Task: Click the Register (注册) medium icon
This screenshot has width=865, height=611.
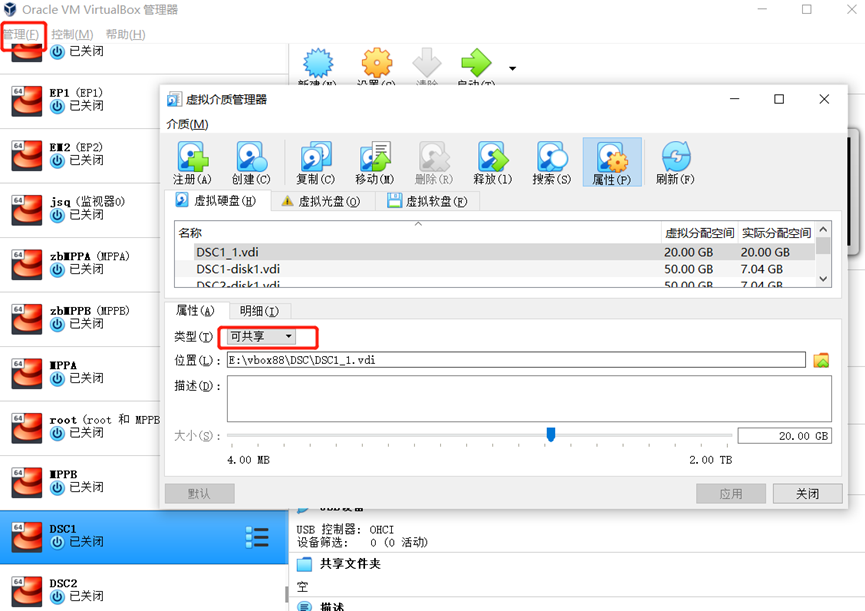Action: tap(192, 157)
